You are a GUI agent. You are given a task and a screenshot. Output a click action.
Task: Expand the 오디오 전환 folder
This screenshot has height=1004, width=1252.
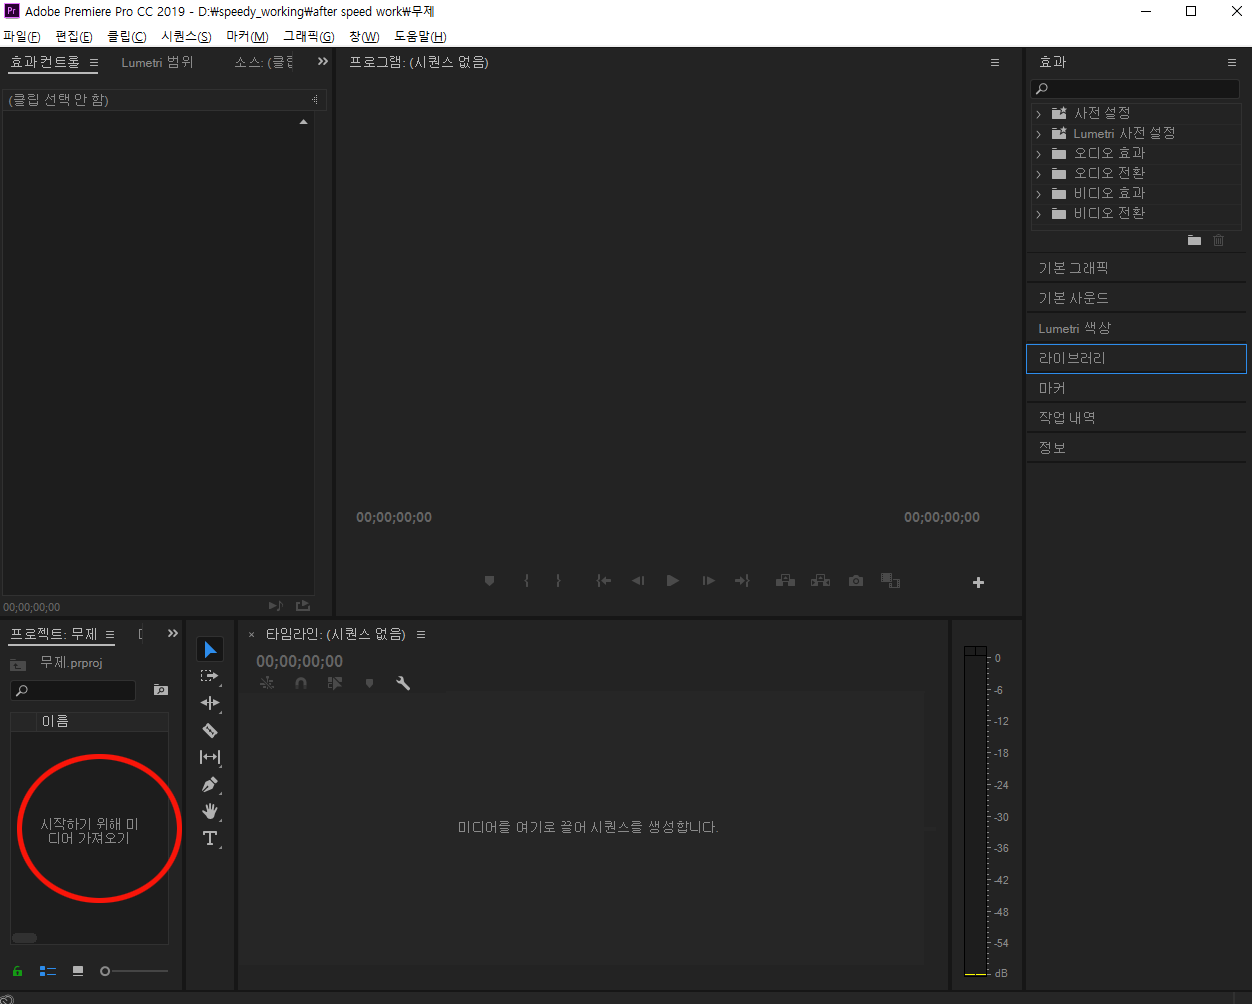[x=1039, y=174]
